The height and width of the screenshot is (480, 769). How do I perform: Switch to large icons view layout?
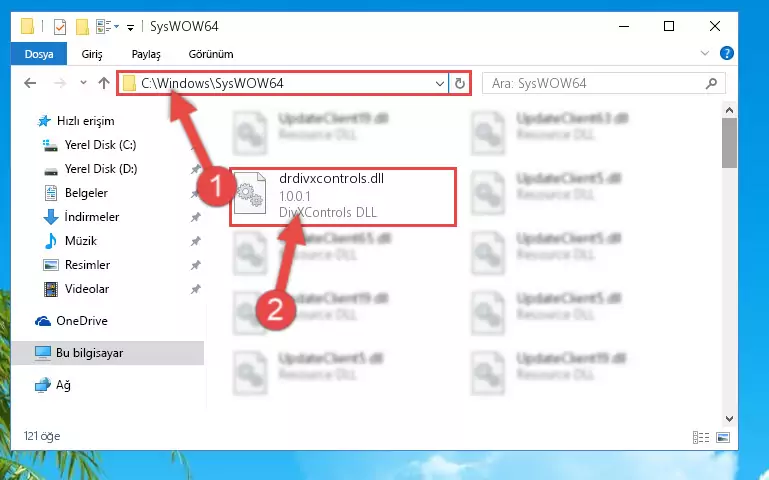tap(723, 437)
